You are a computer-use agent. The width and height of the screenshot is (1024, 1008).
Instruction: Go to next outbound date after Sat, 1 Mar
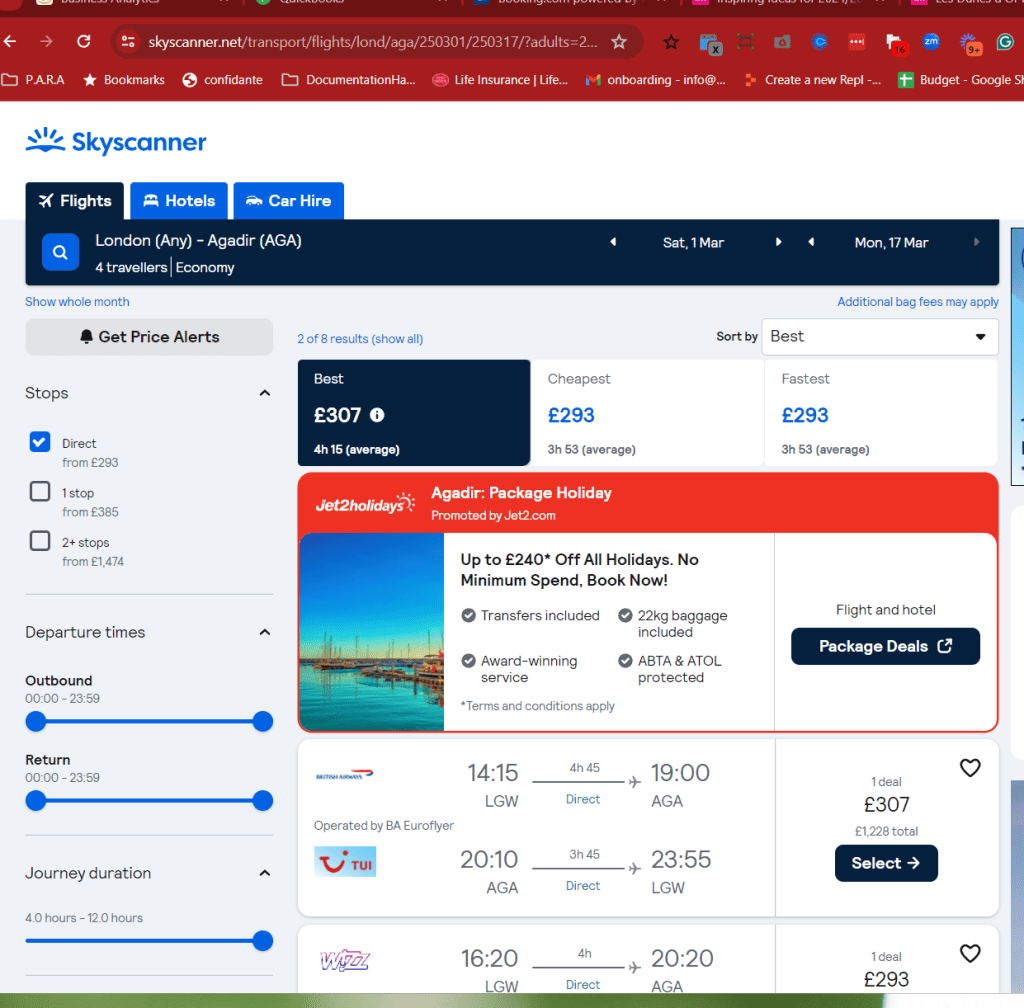tap(778, 242)
